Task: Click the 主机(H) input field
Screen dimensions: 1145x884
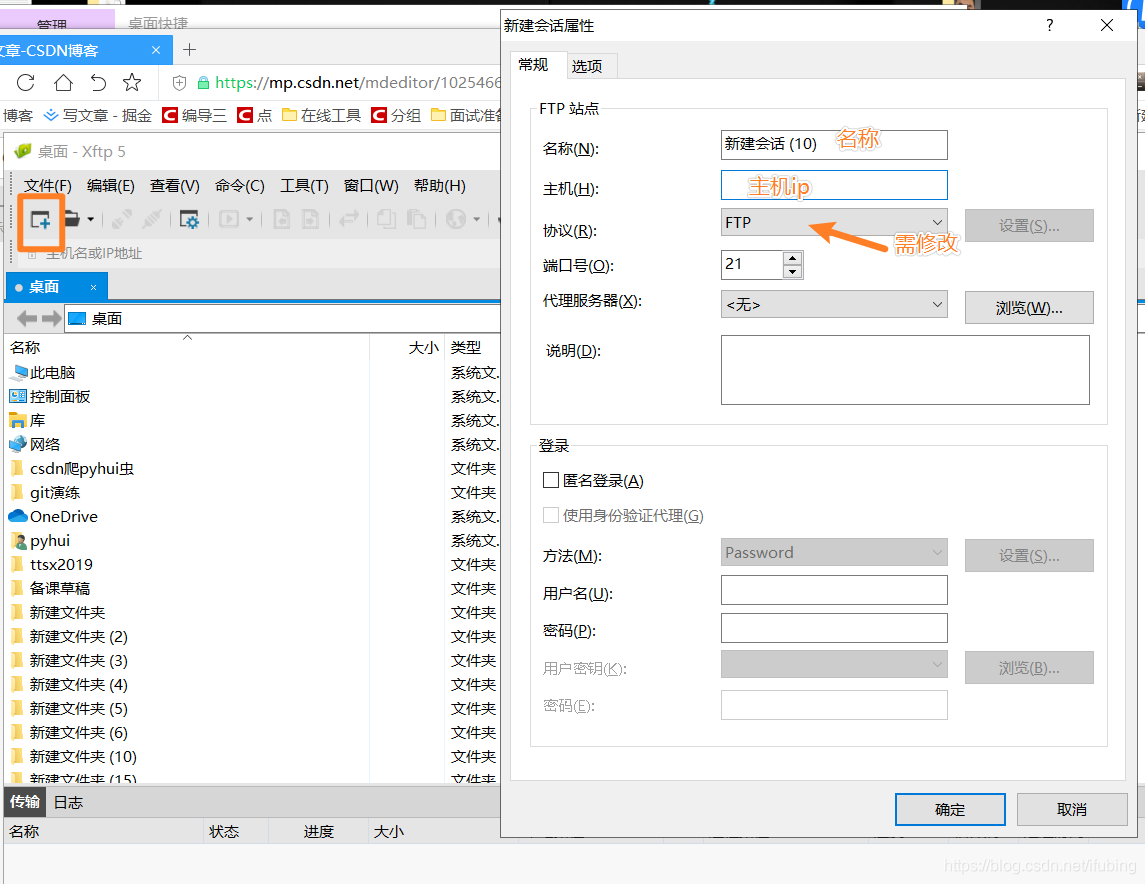Action: tap(834, 184)
